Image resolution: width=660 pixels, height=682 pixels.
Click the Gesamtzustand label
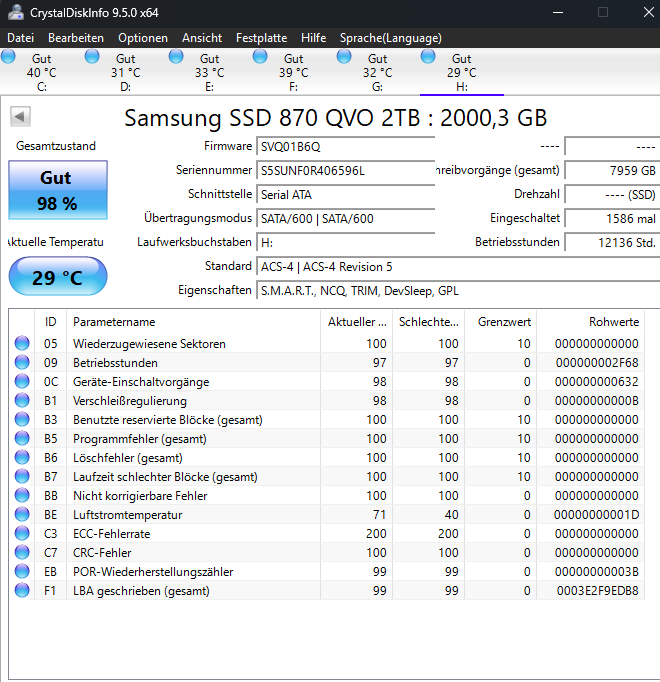(56, 146)
